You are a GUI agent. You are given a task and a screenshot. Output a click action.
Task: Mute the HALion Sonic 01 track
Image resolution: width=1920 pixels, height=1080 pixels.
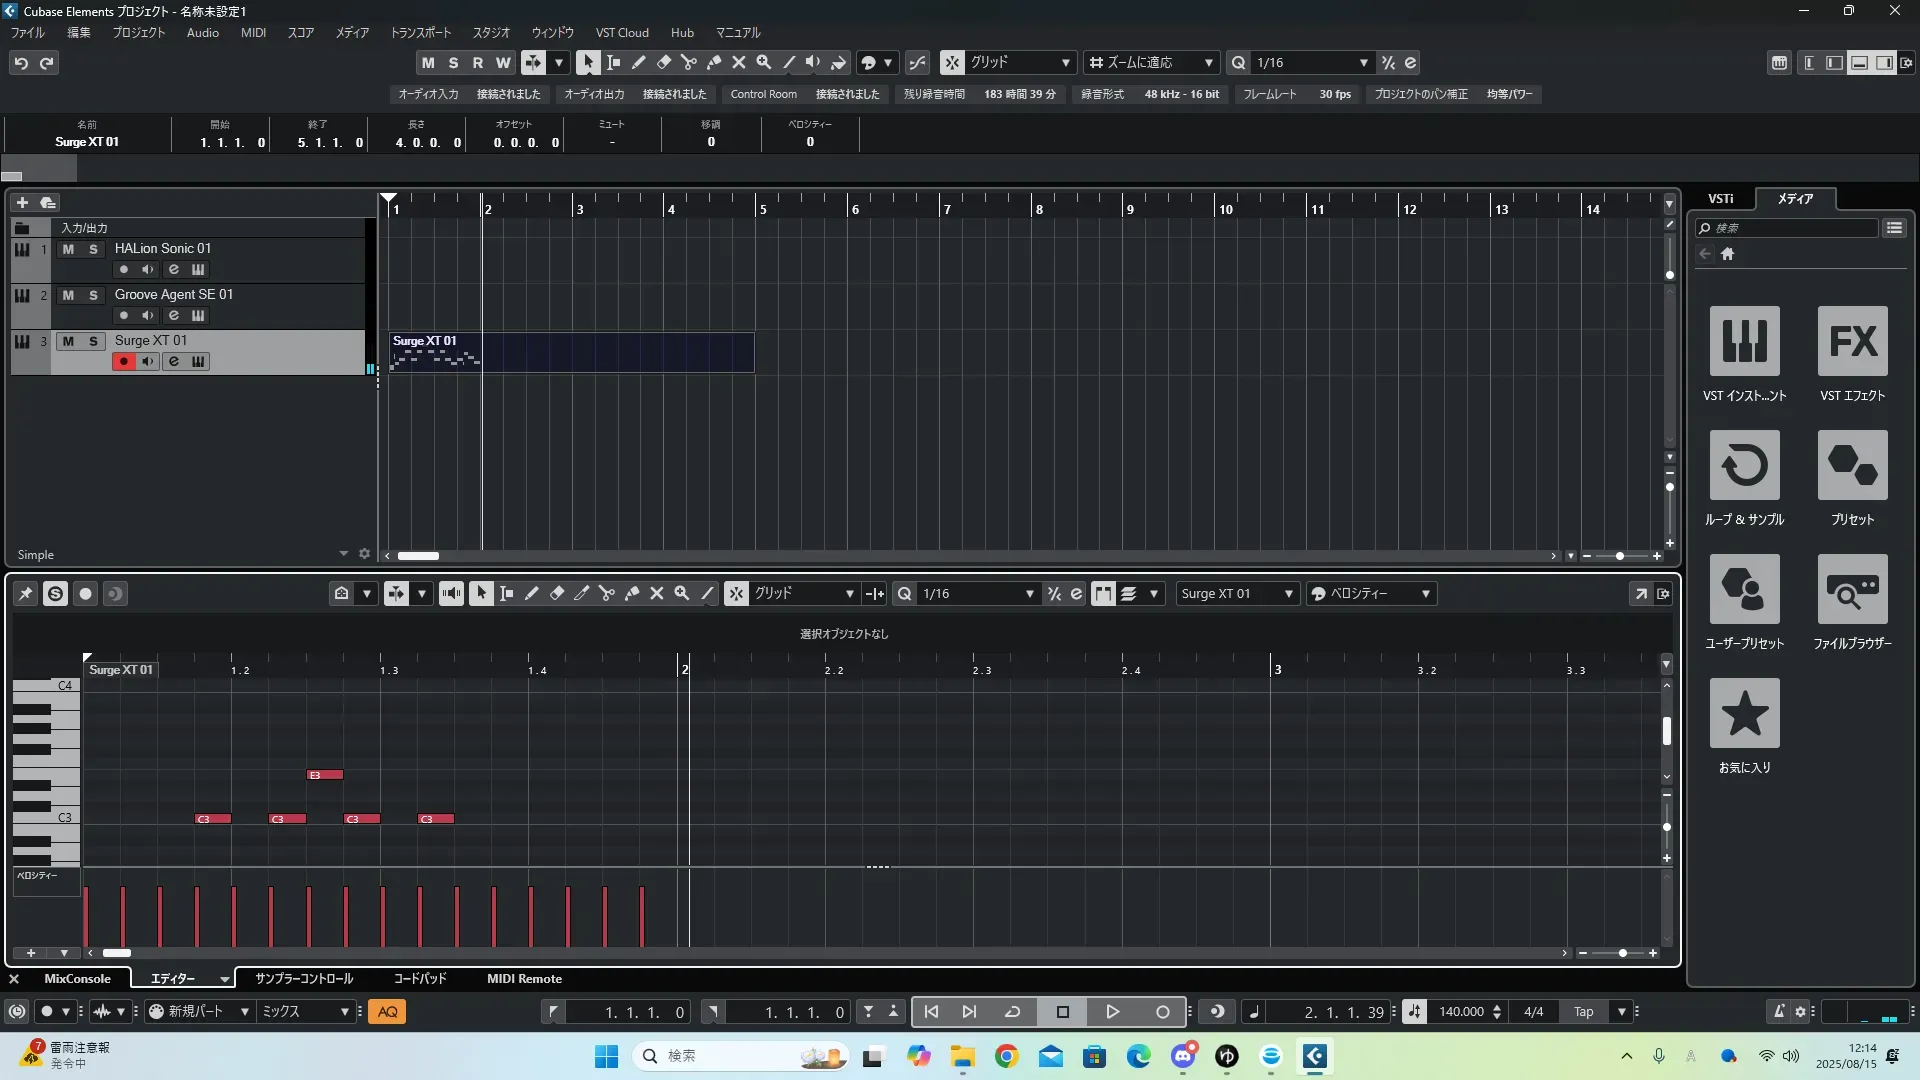pos(68,249)
